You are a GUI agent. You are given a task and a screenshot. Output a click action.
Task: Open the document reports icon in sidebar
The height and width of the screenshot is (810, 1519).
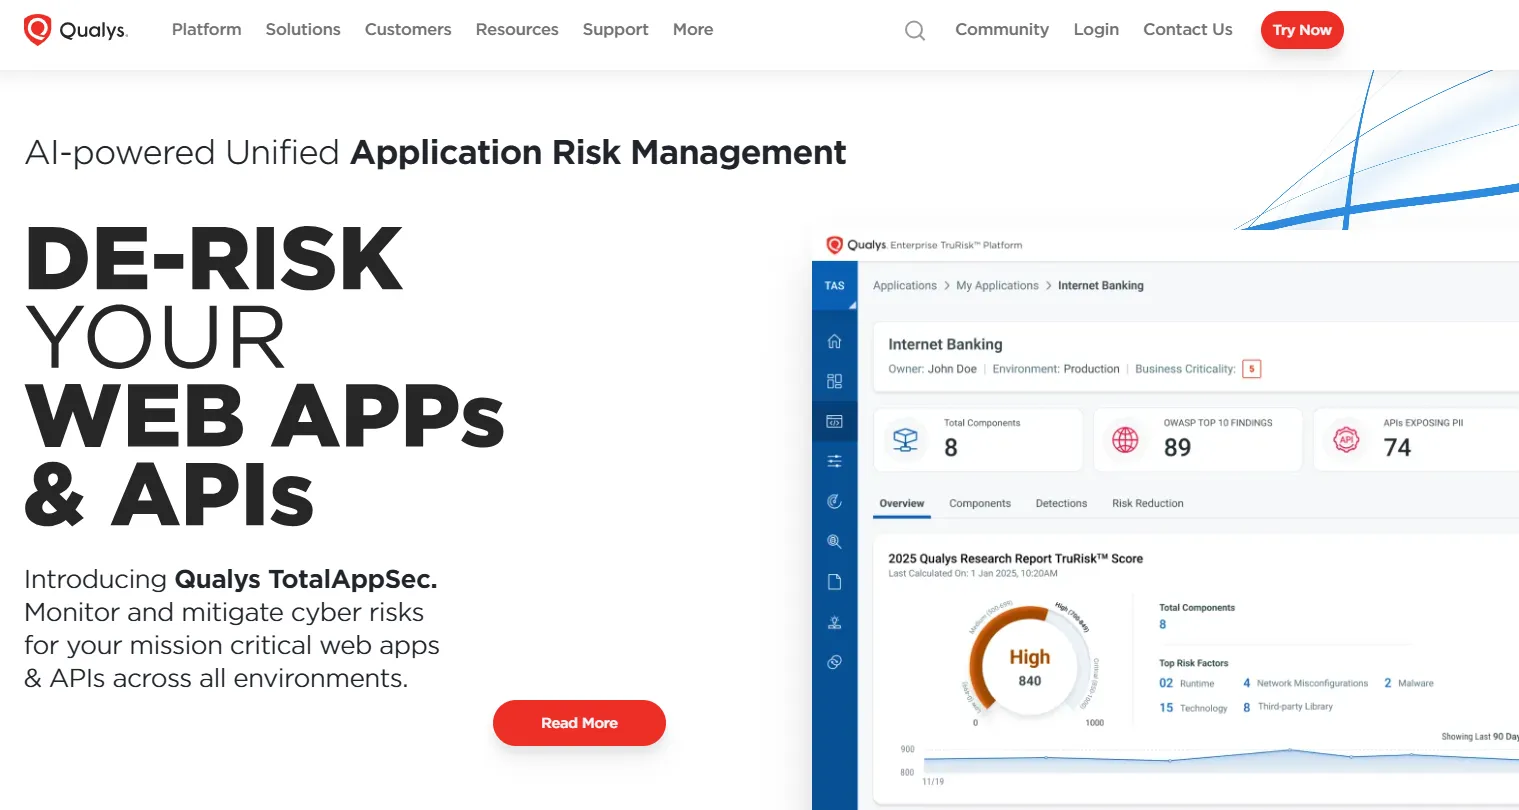click(x=835, y=582)
